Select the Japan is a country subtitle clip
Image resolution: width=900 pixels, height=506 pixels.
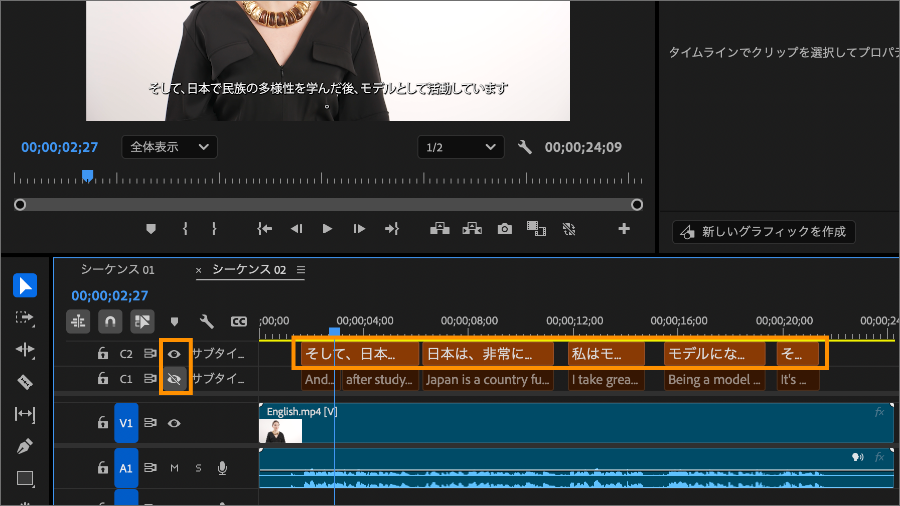point(488,379)
